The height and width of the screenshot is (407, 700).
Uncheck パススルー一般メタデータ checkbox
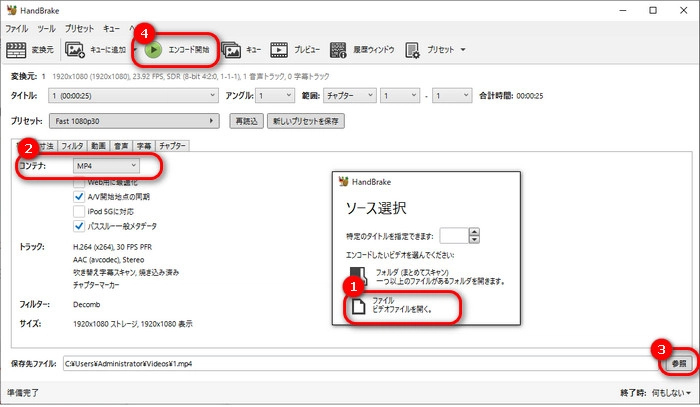click(x=79, y=226)
